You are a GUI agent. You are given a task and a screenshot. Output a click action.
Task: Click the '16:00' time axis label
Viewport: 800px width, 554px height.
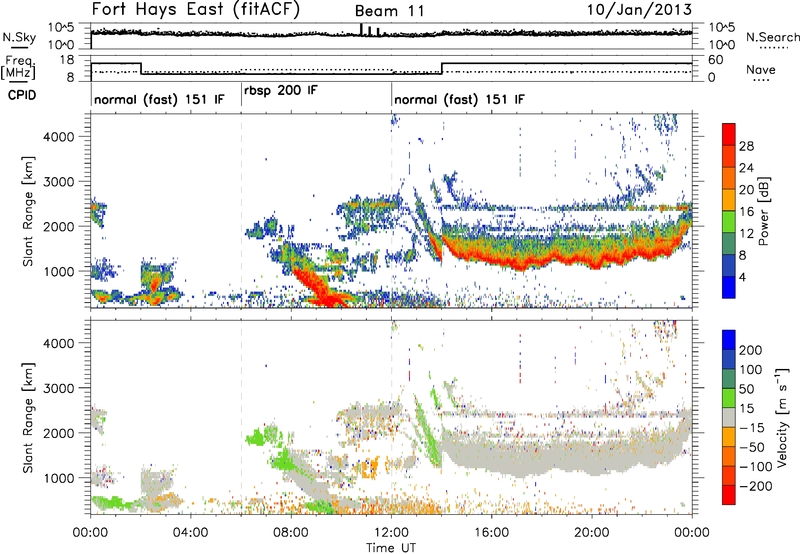pyautogui.click(x=491, y=533)
